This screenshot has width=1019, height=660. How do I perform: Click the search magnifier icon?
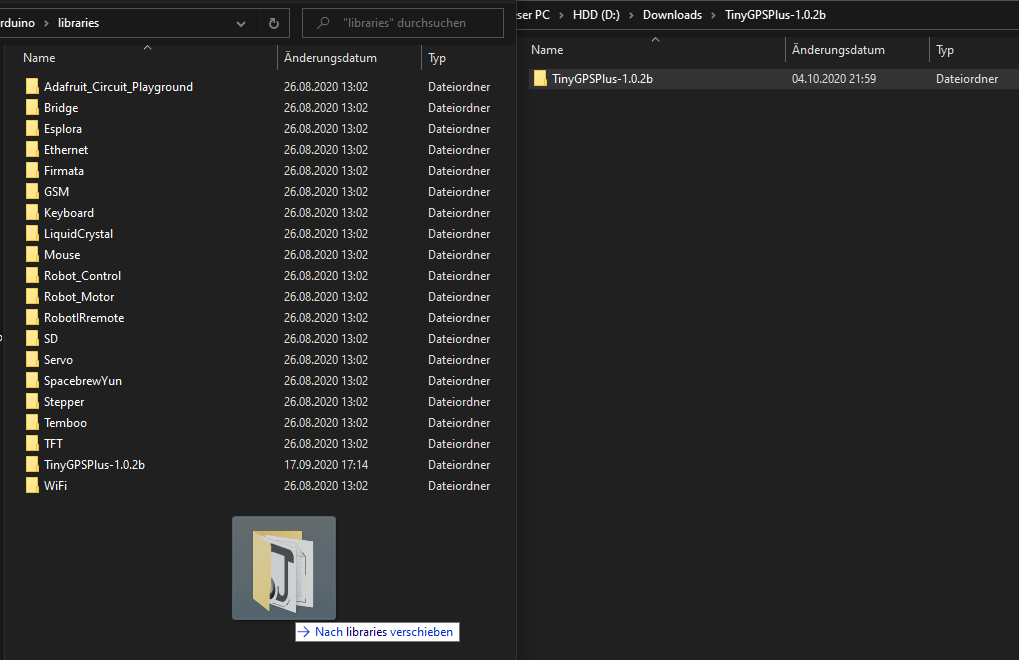pyautogui.click(x=323, y=23)
